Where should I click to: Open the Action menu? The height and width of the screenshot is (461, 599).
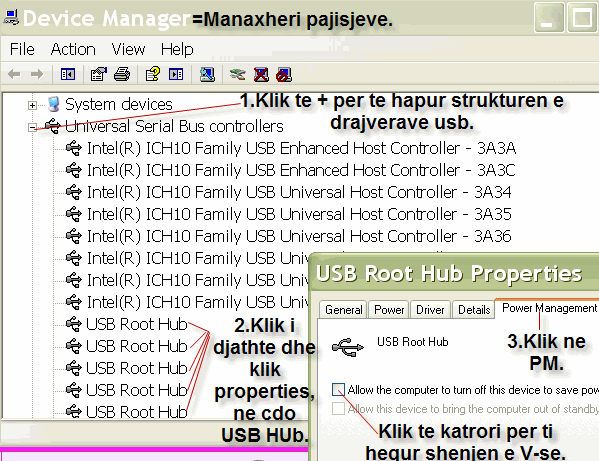click(x=73, y=49)
